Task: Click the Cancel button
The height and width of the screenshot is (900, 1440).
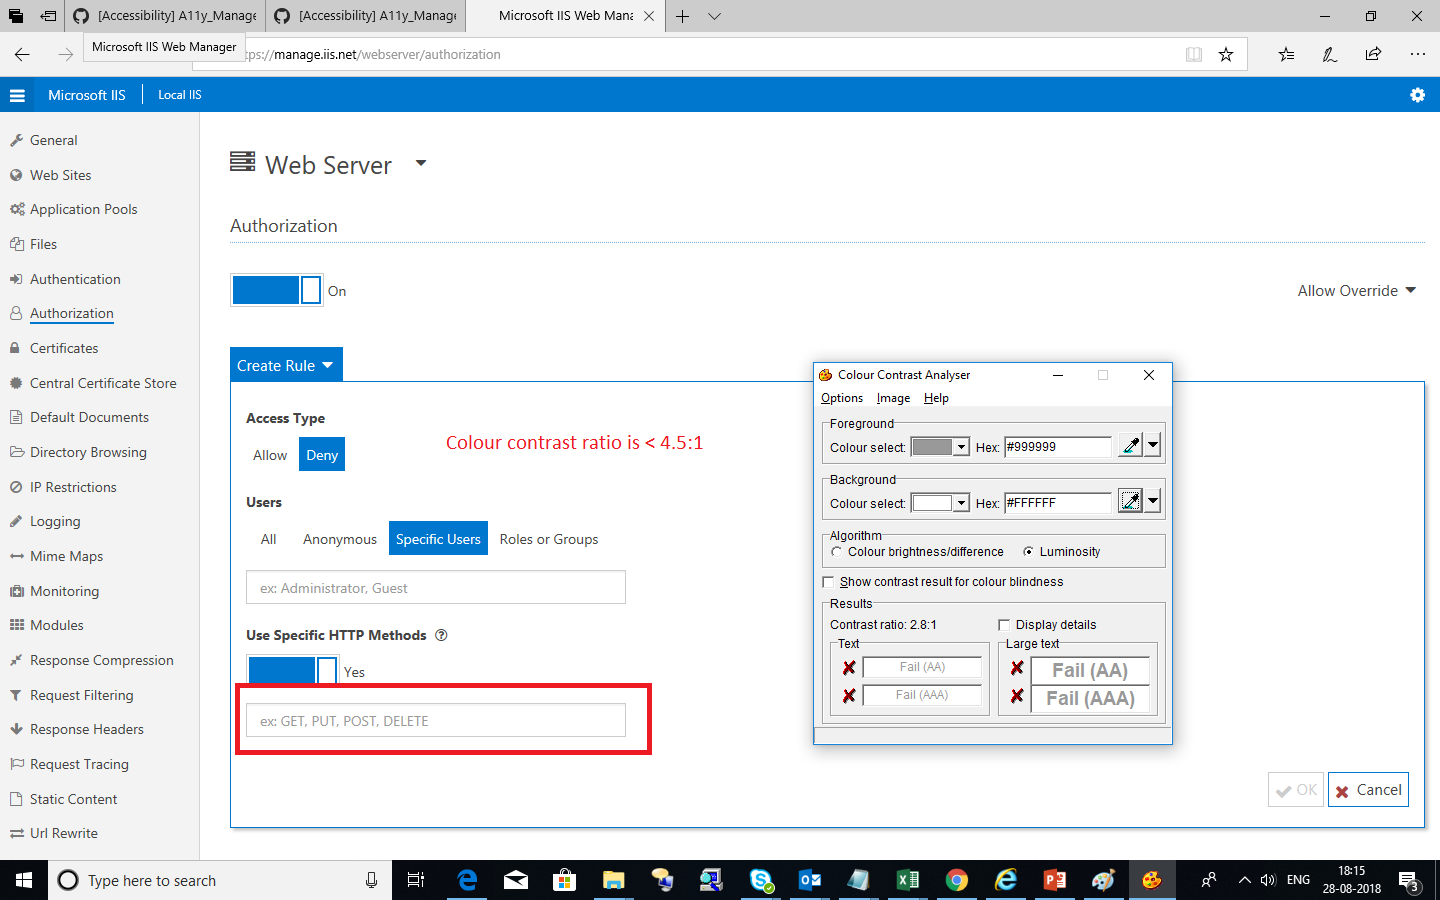Action: click(1367, 789)
